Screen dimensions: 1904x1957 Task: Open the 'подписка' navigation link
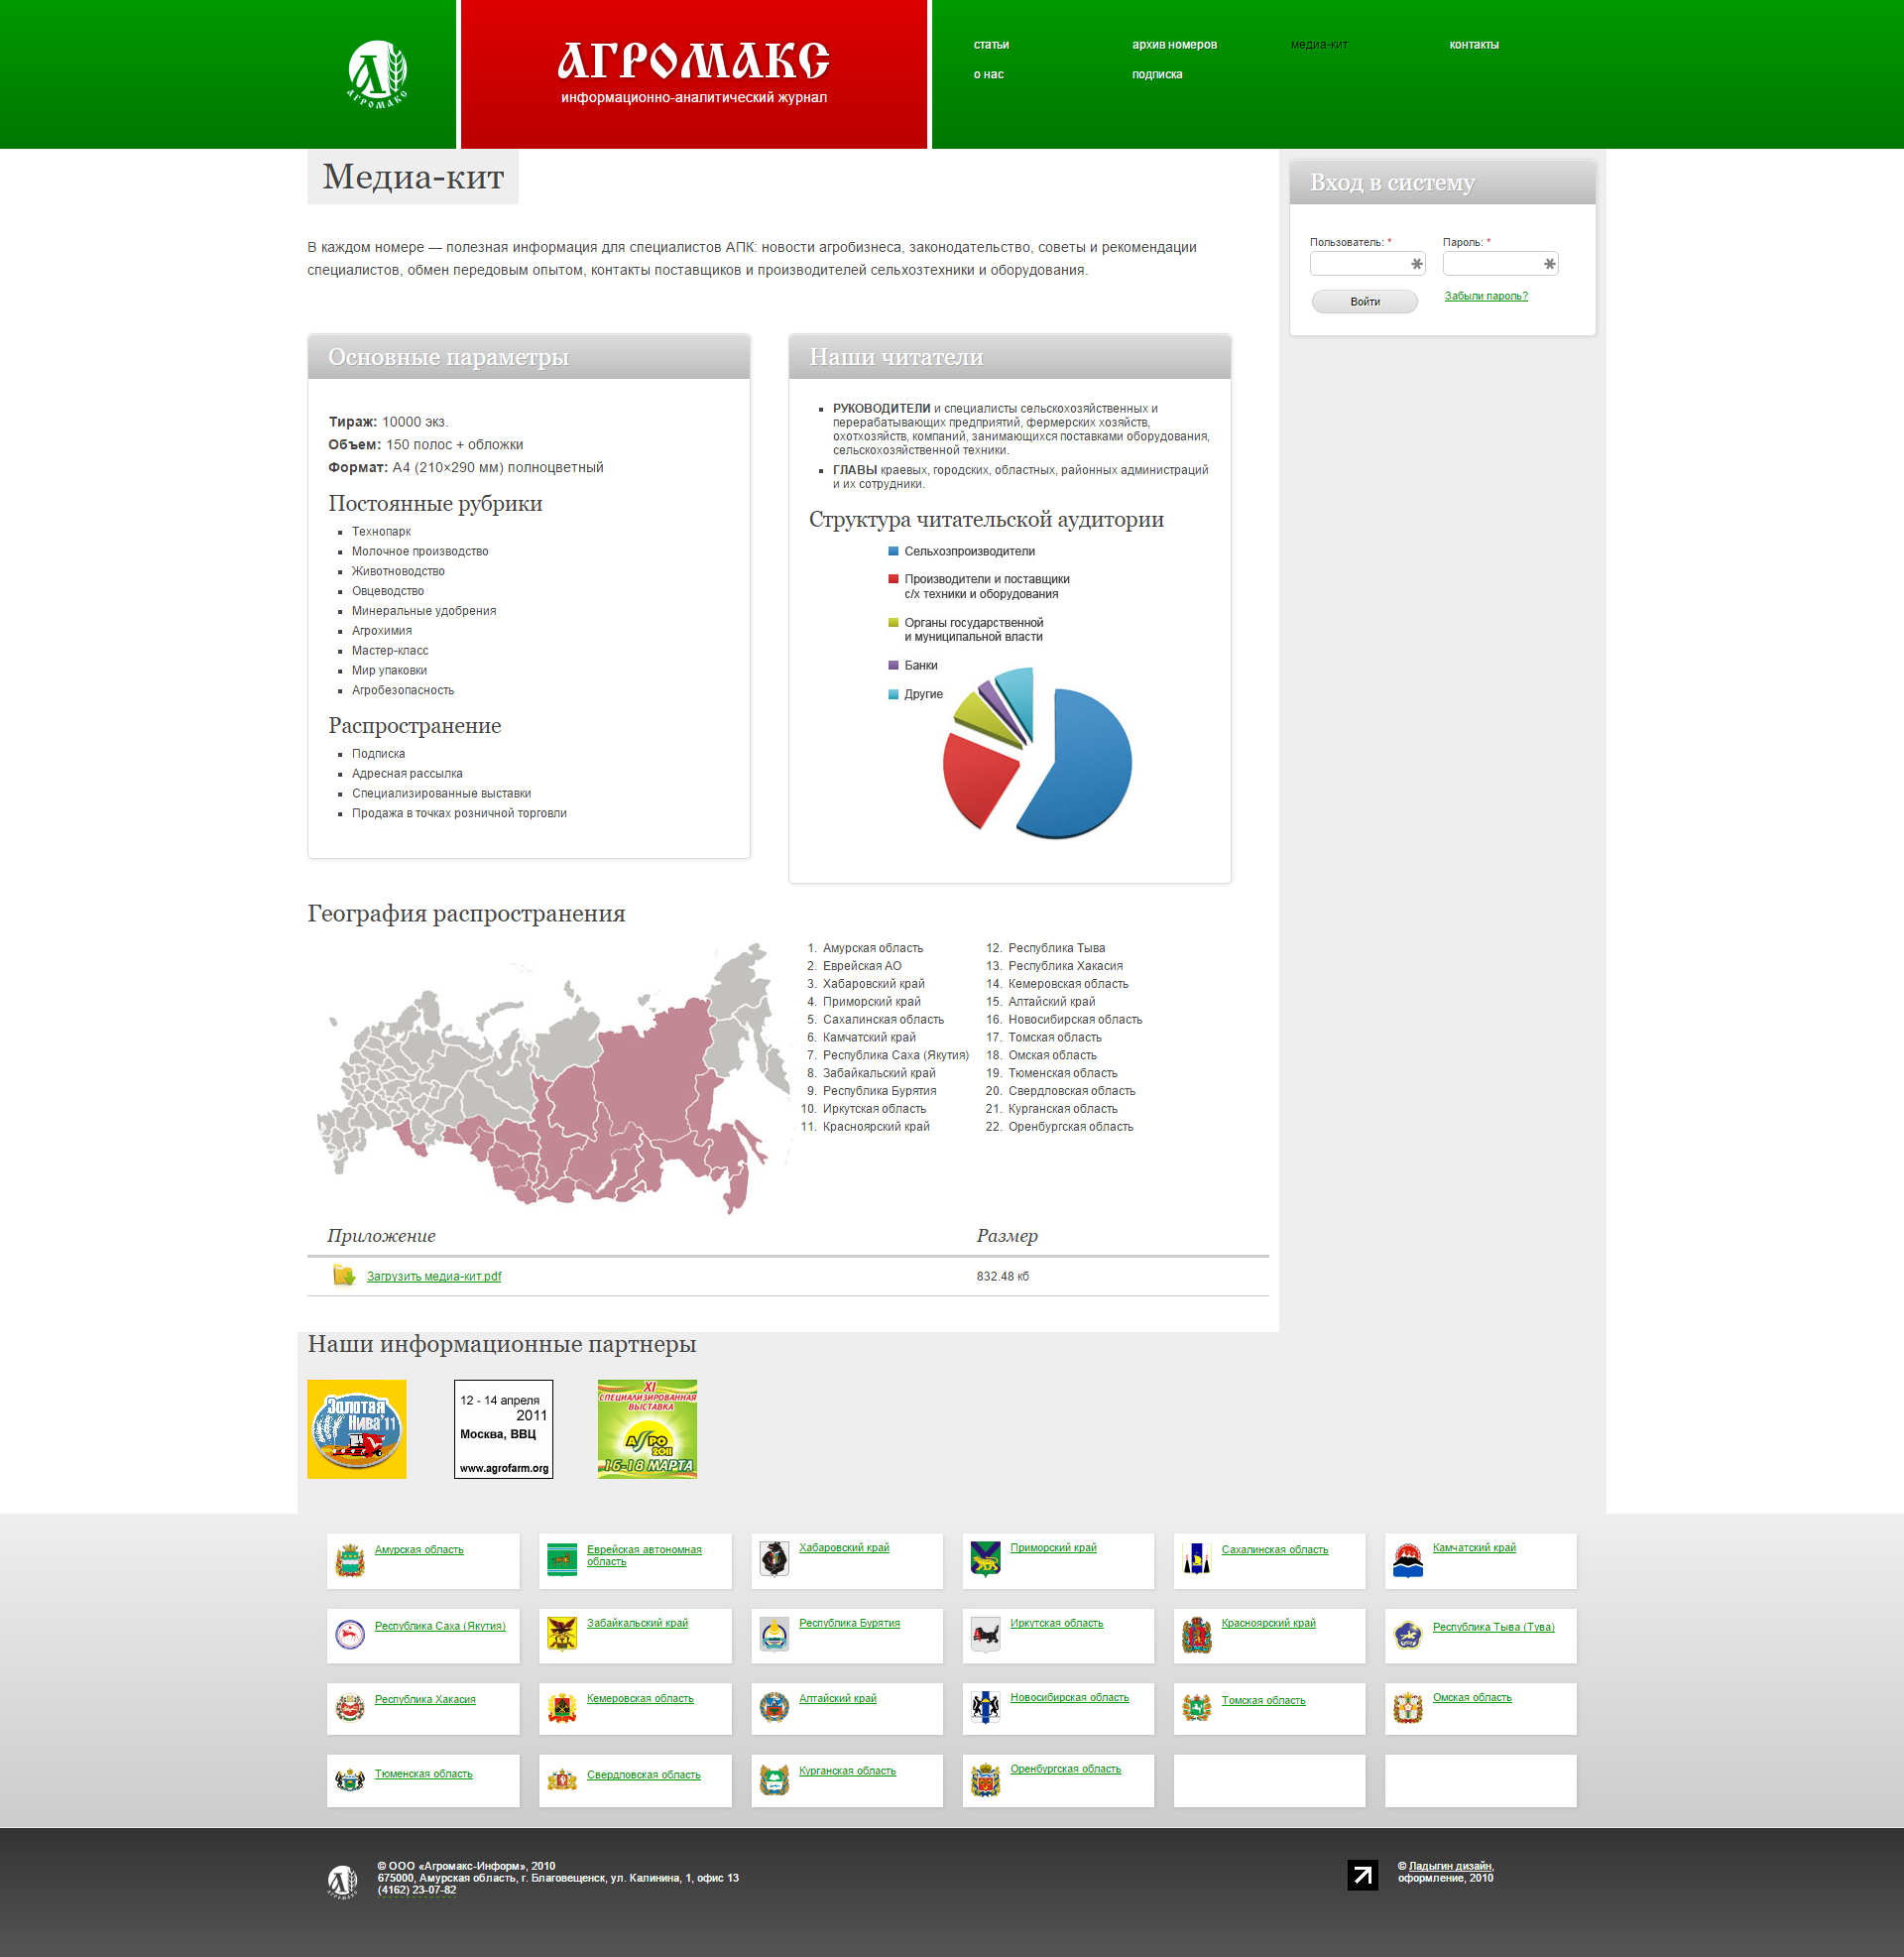[1156, 75]
